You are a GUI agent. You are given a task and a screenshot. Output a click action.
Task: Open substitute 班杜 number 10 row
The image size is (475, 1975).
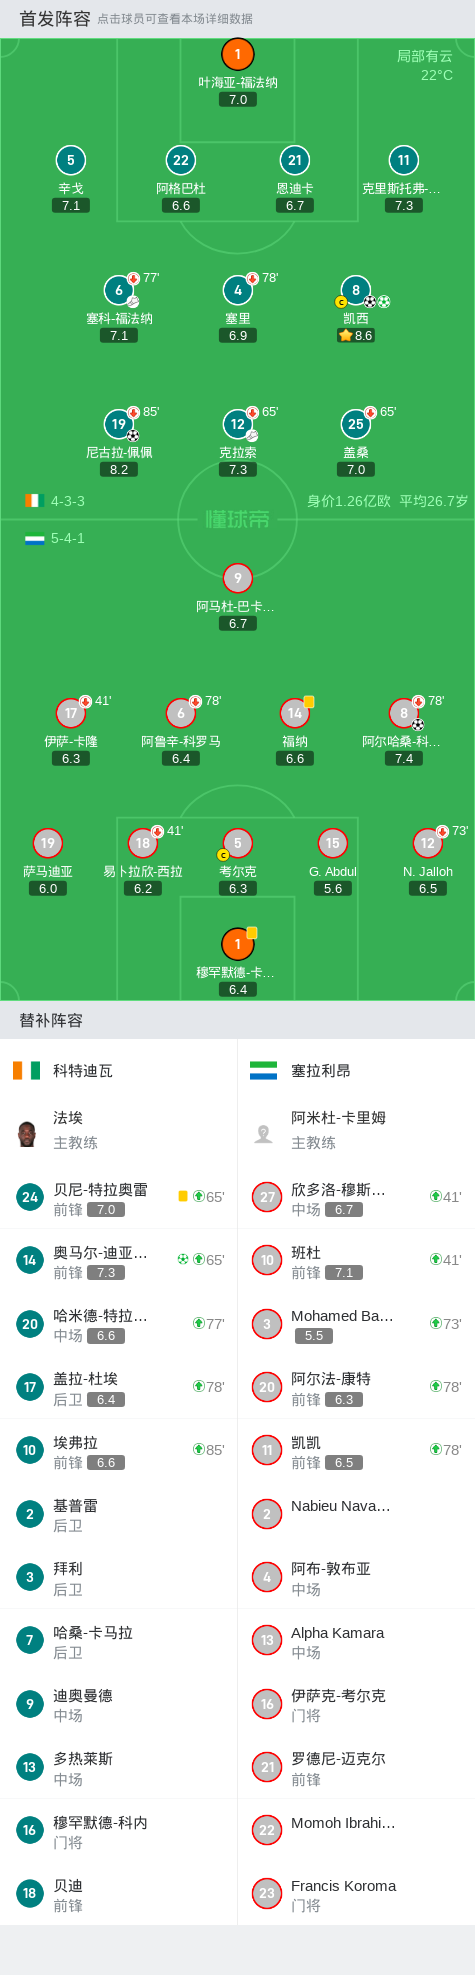(356, 1261)
